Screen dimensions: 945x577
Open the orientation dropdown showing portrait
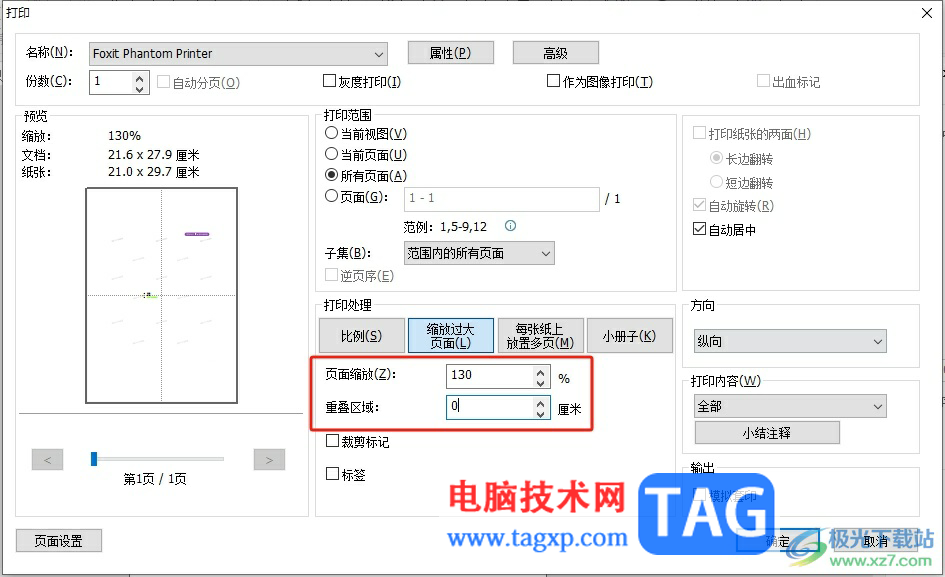coord(791,341)
